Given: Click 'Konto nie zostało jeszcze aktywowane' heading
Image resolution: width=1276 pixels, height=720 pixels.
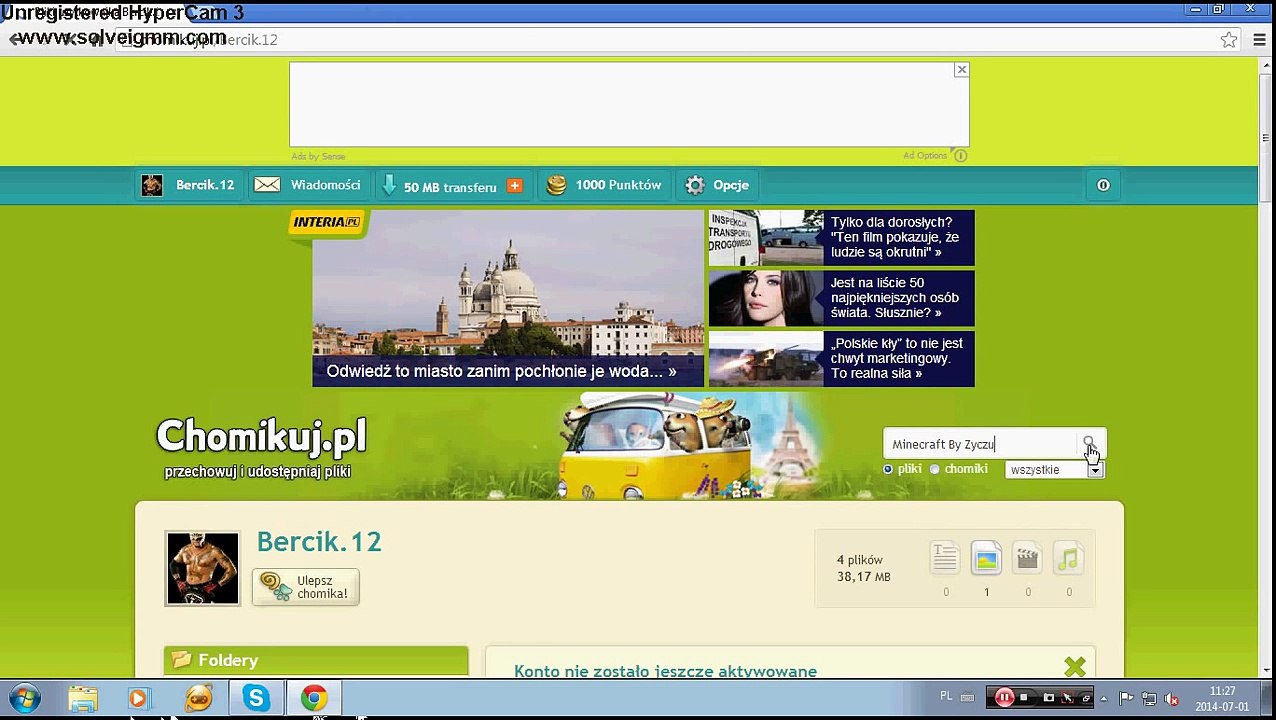Looking at the screenshot, I should point(665,671).
